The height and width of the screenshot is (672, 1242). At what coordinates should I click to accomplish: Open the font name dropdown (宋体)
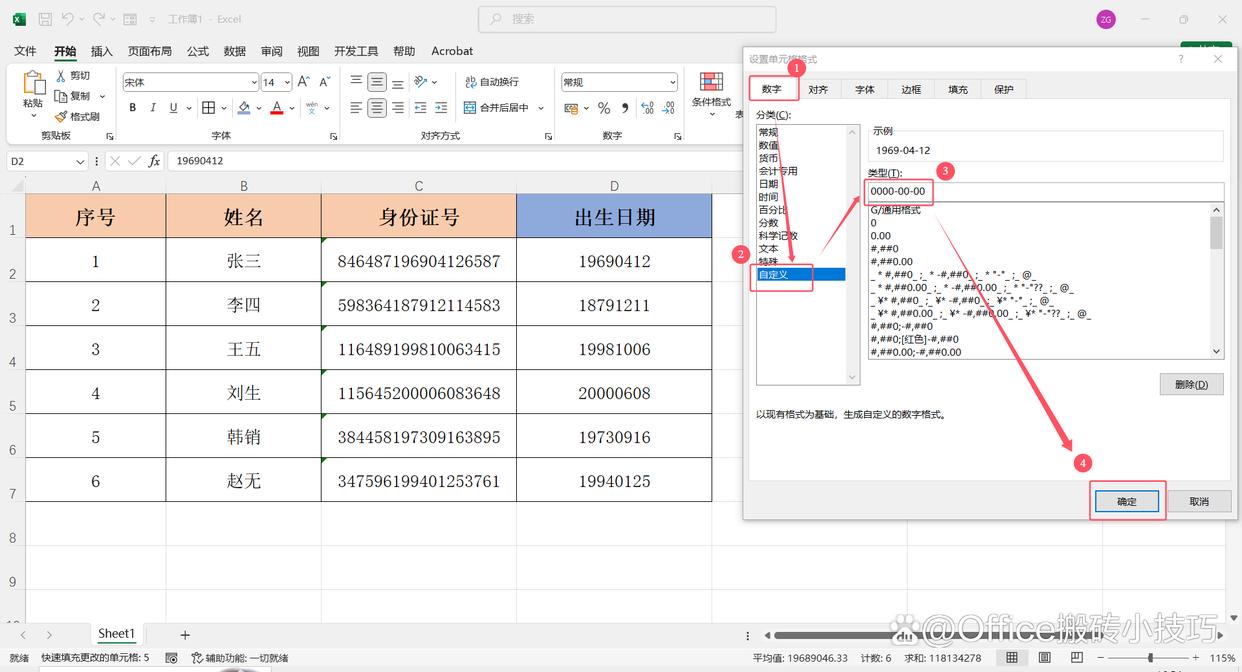(x=254, y=82)
